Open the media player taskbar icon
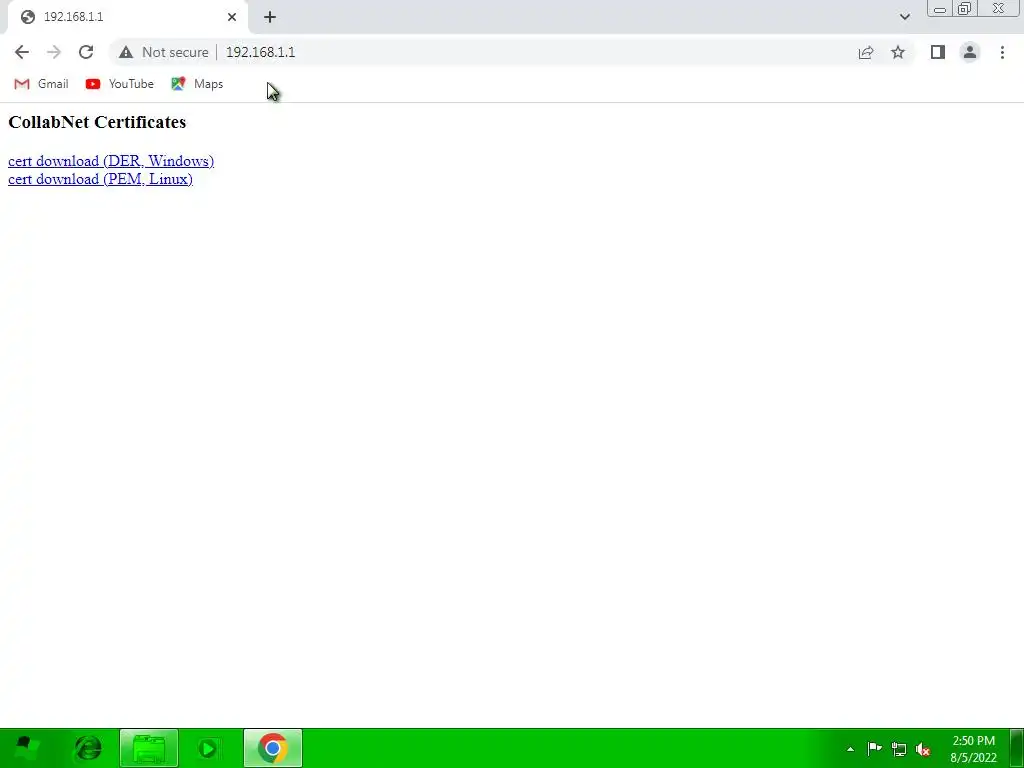 (x=209, y=748)
